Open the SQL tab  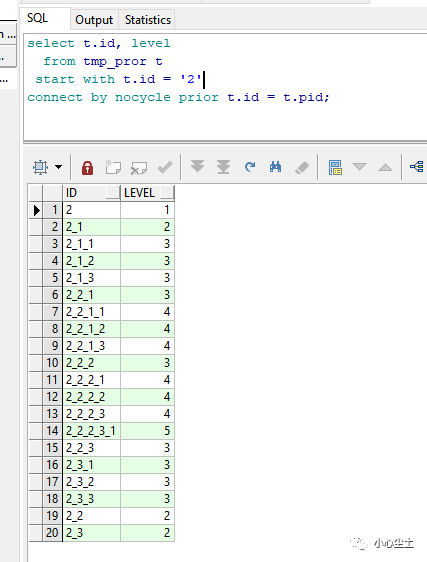pos(37,18)
